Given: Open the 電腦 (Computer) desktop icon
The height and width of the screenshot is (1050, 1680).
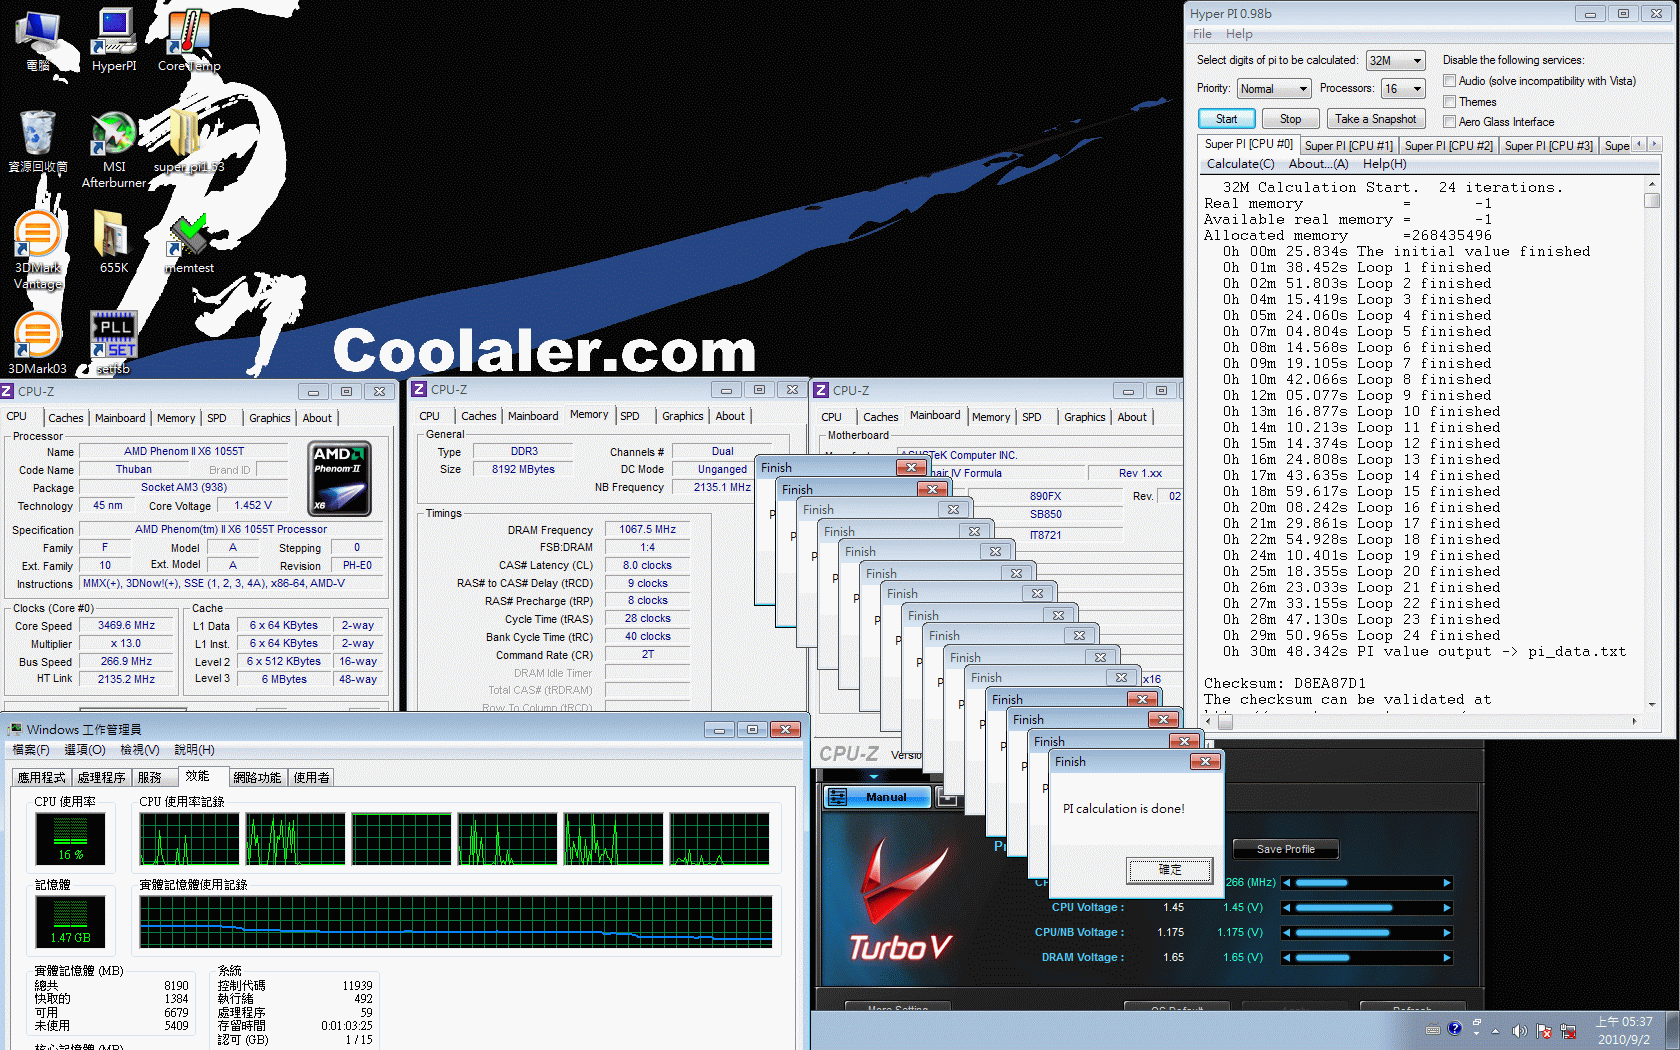Looking at the screenshot, I should (38, 40).
